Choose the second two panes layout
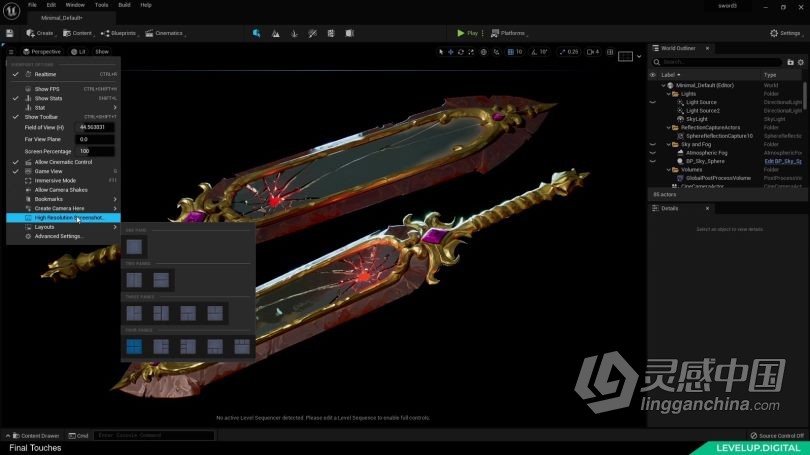 click(x=161, y=280)
